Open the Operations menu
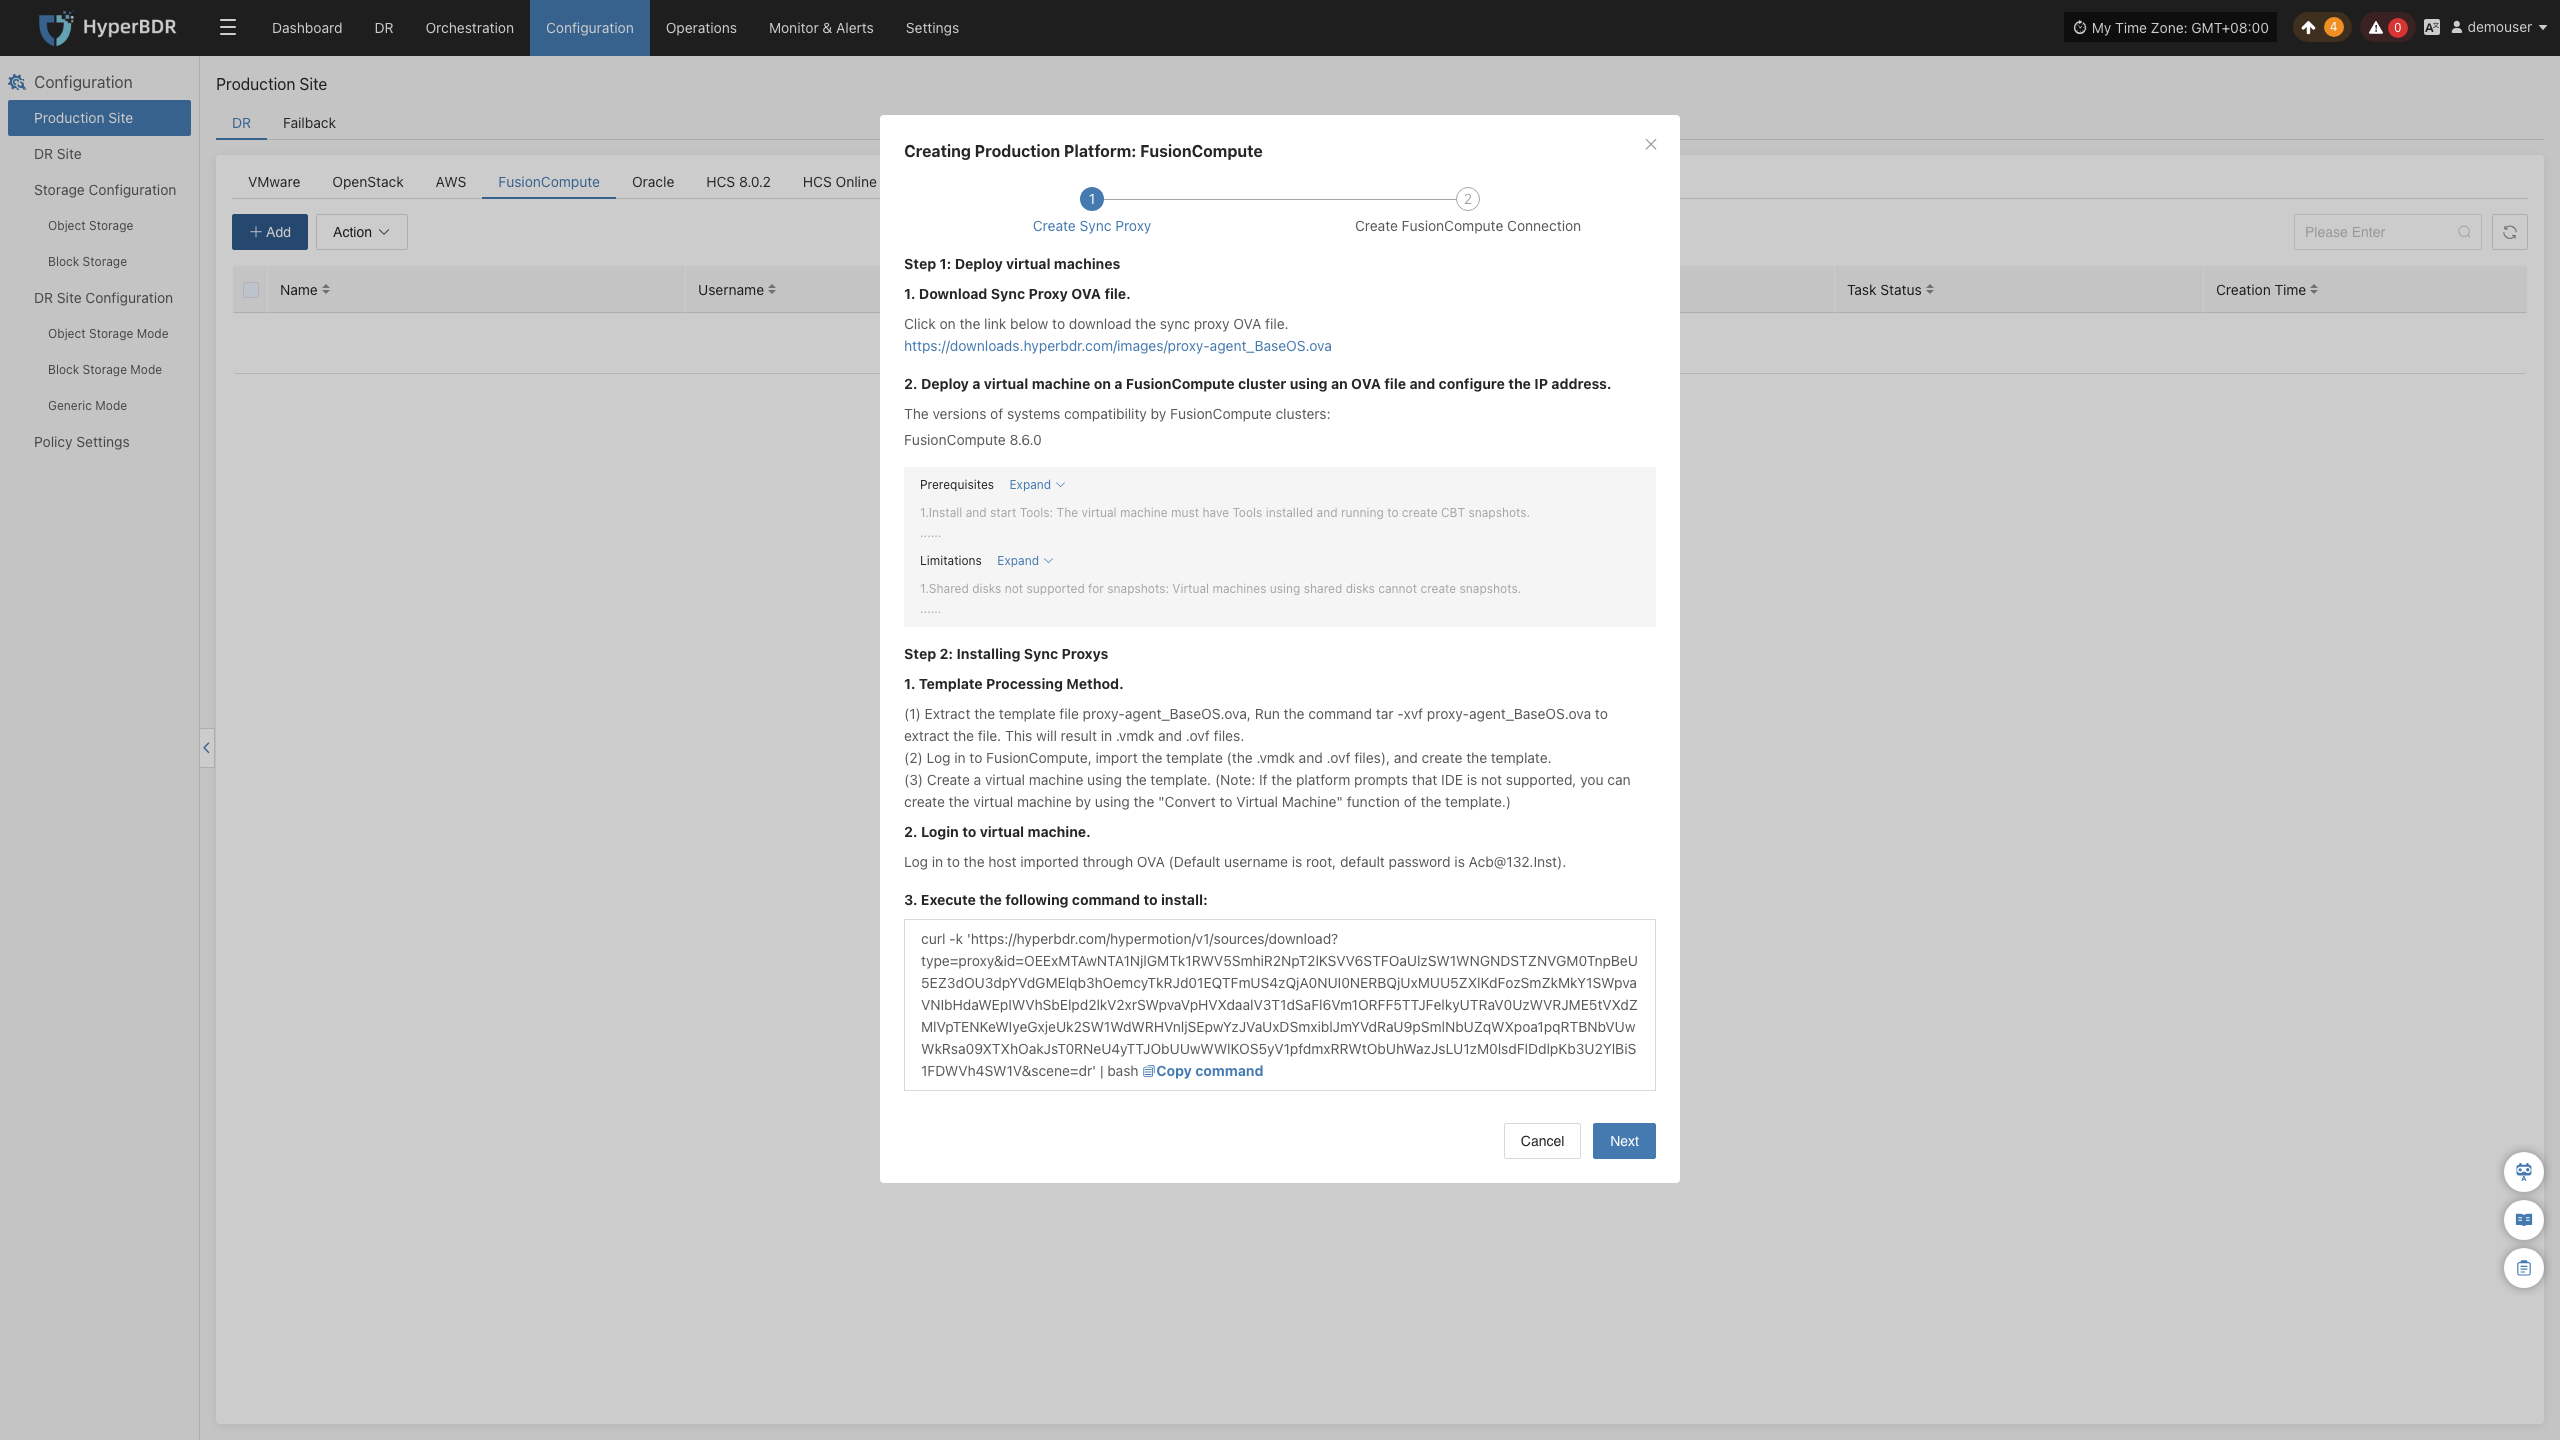The width and height of the screenshot is (2560, 1440). coord(701,28)
